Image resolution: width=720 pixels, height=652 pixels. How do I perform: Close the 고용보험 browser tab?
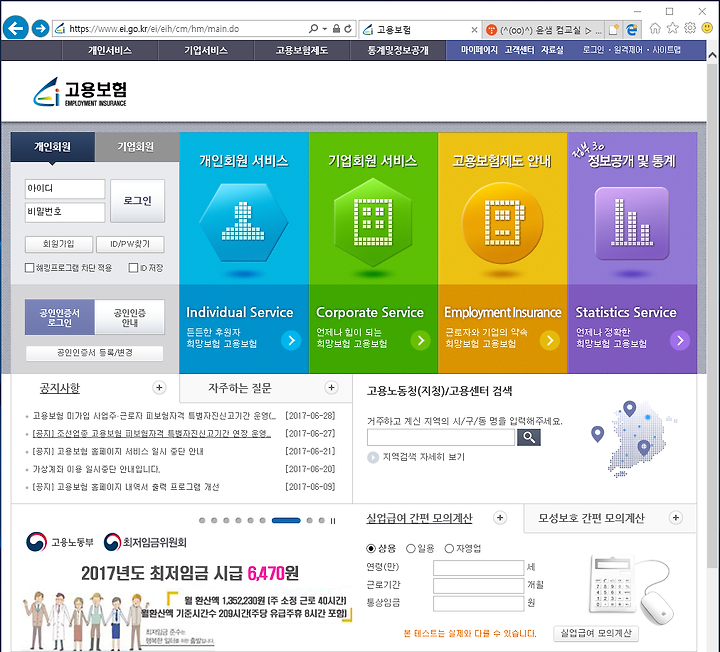(x=474, y=30)
